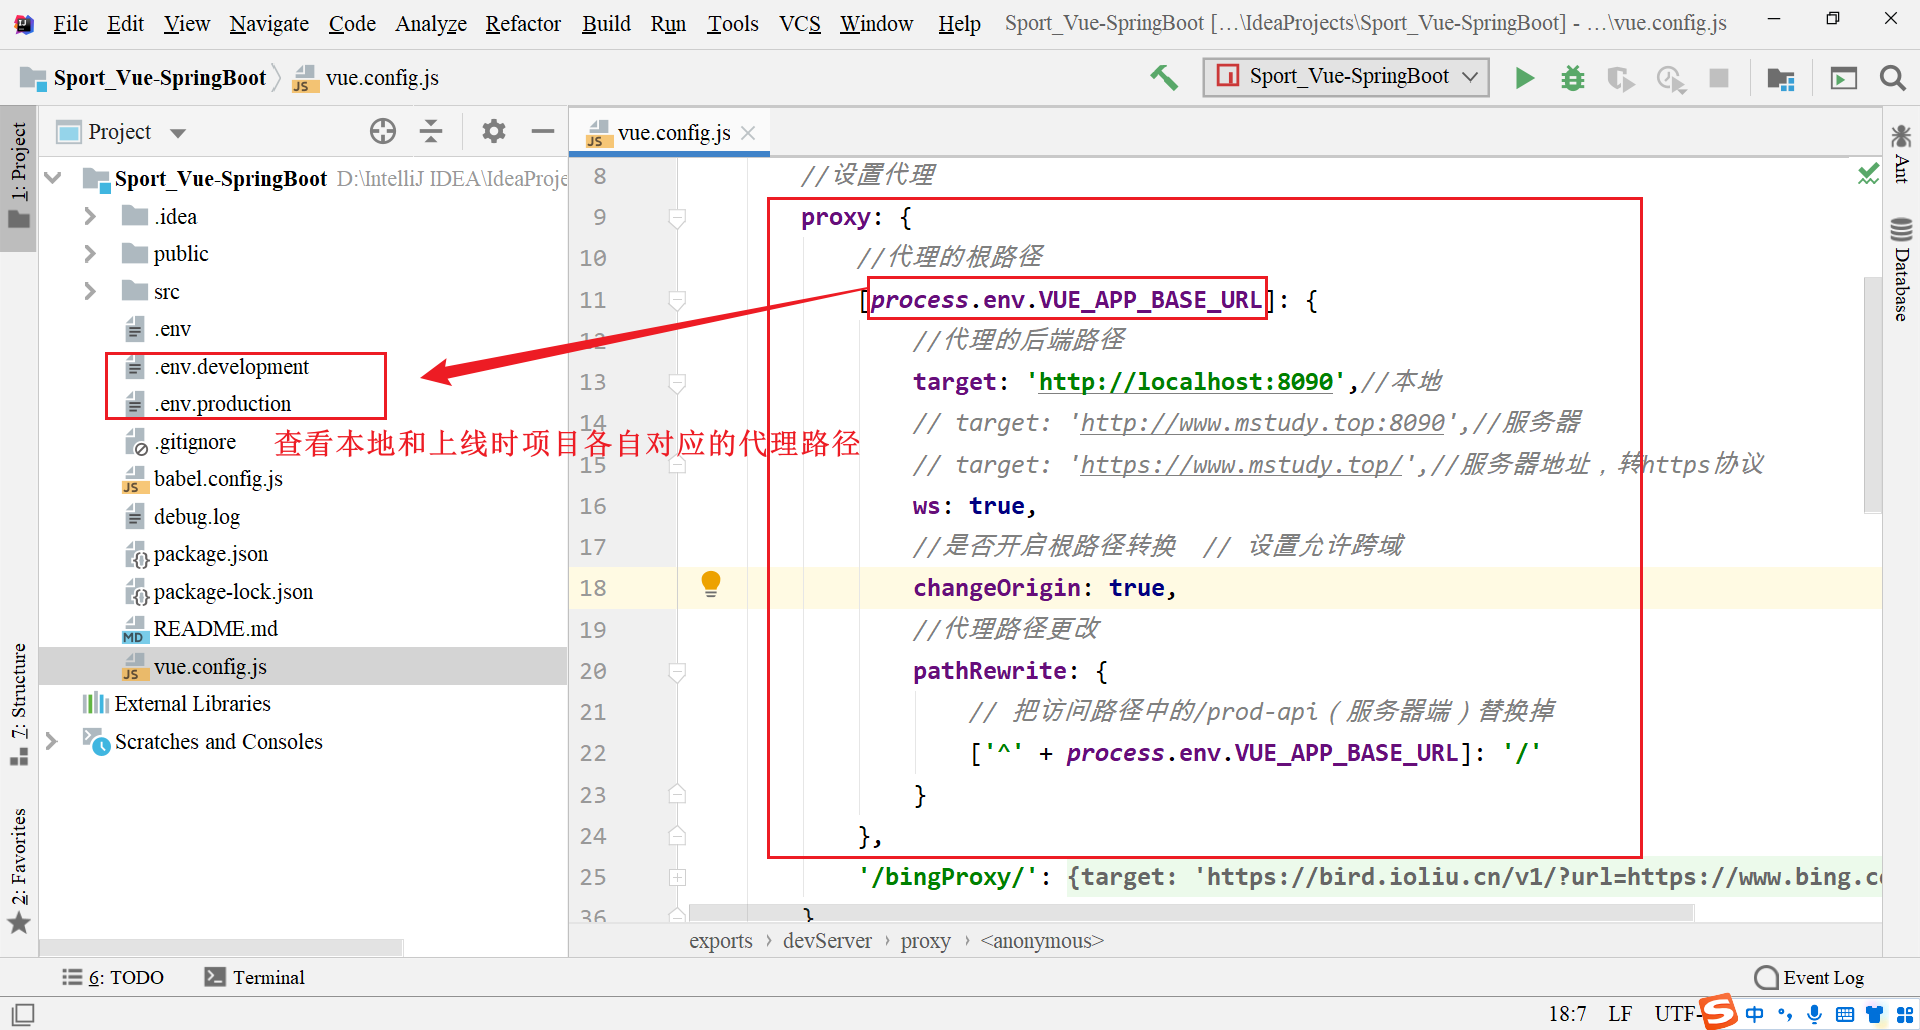Open the Navigate menu
The image size is (1920, 1030).
(x=269, y=23)
